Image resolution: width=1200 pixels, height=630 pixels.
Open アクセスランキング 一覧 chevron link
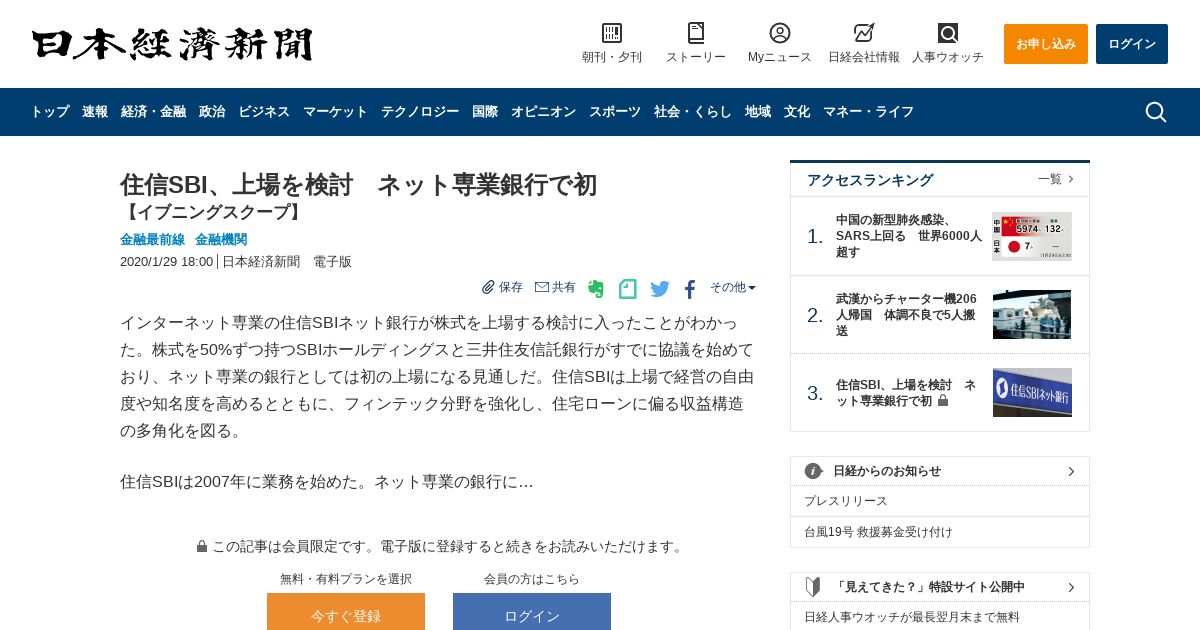(1056, 179)
